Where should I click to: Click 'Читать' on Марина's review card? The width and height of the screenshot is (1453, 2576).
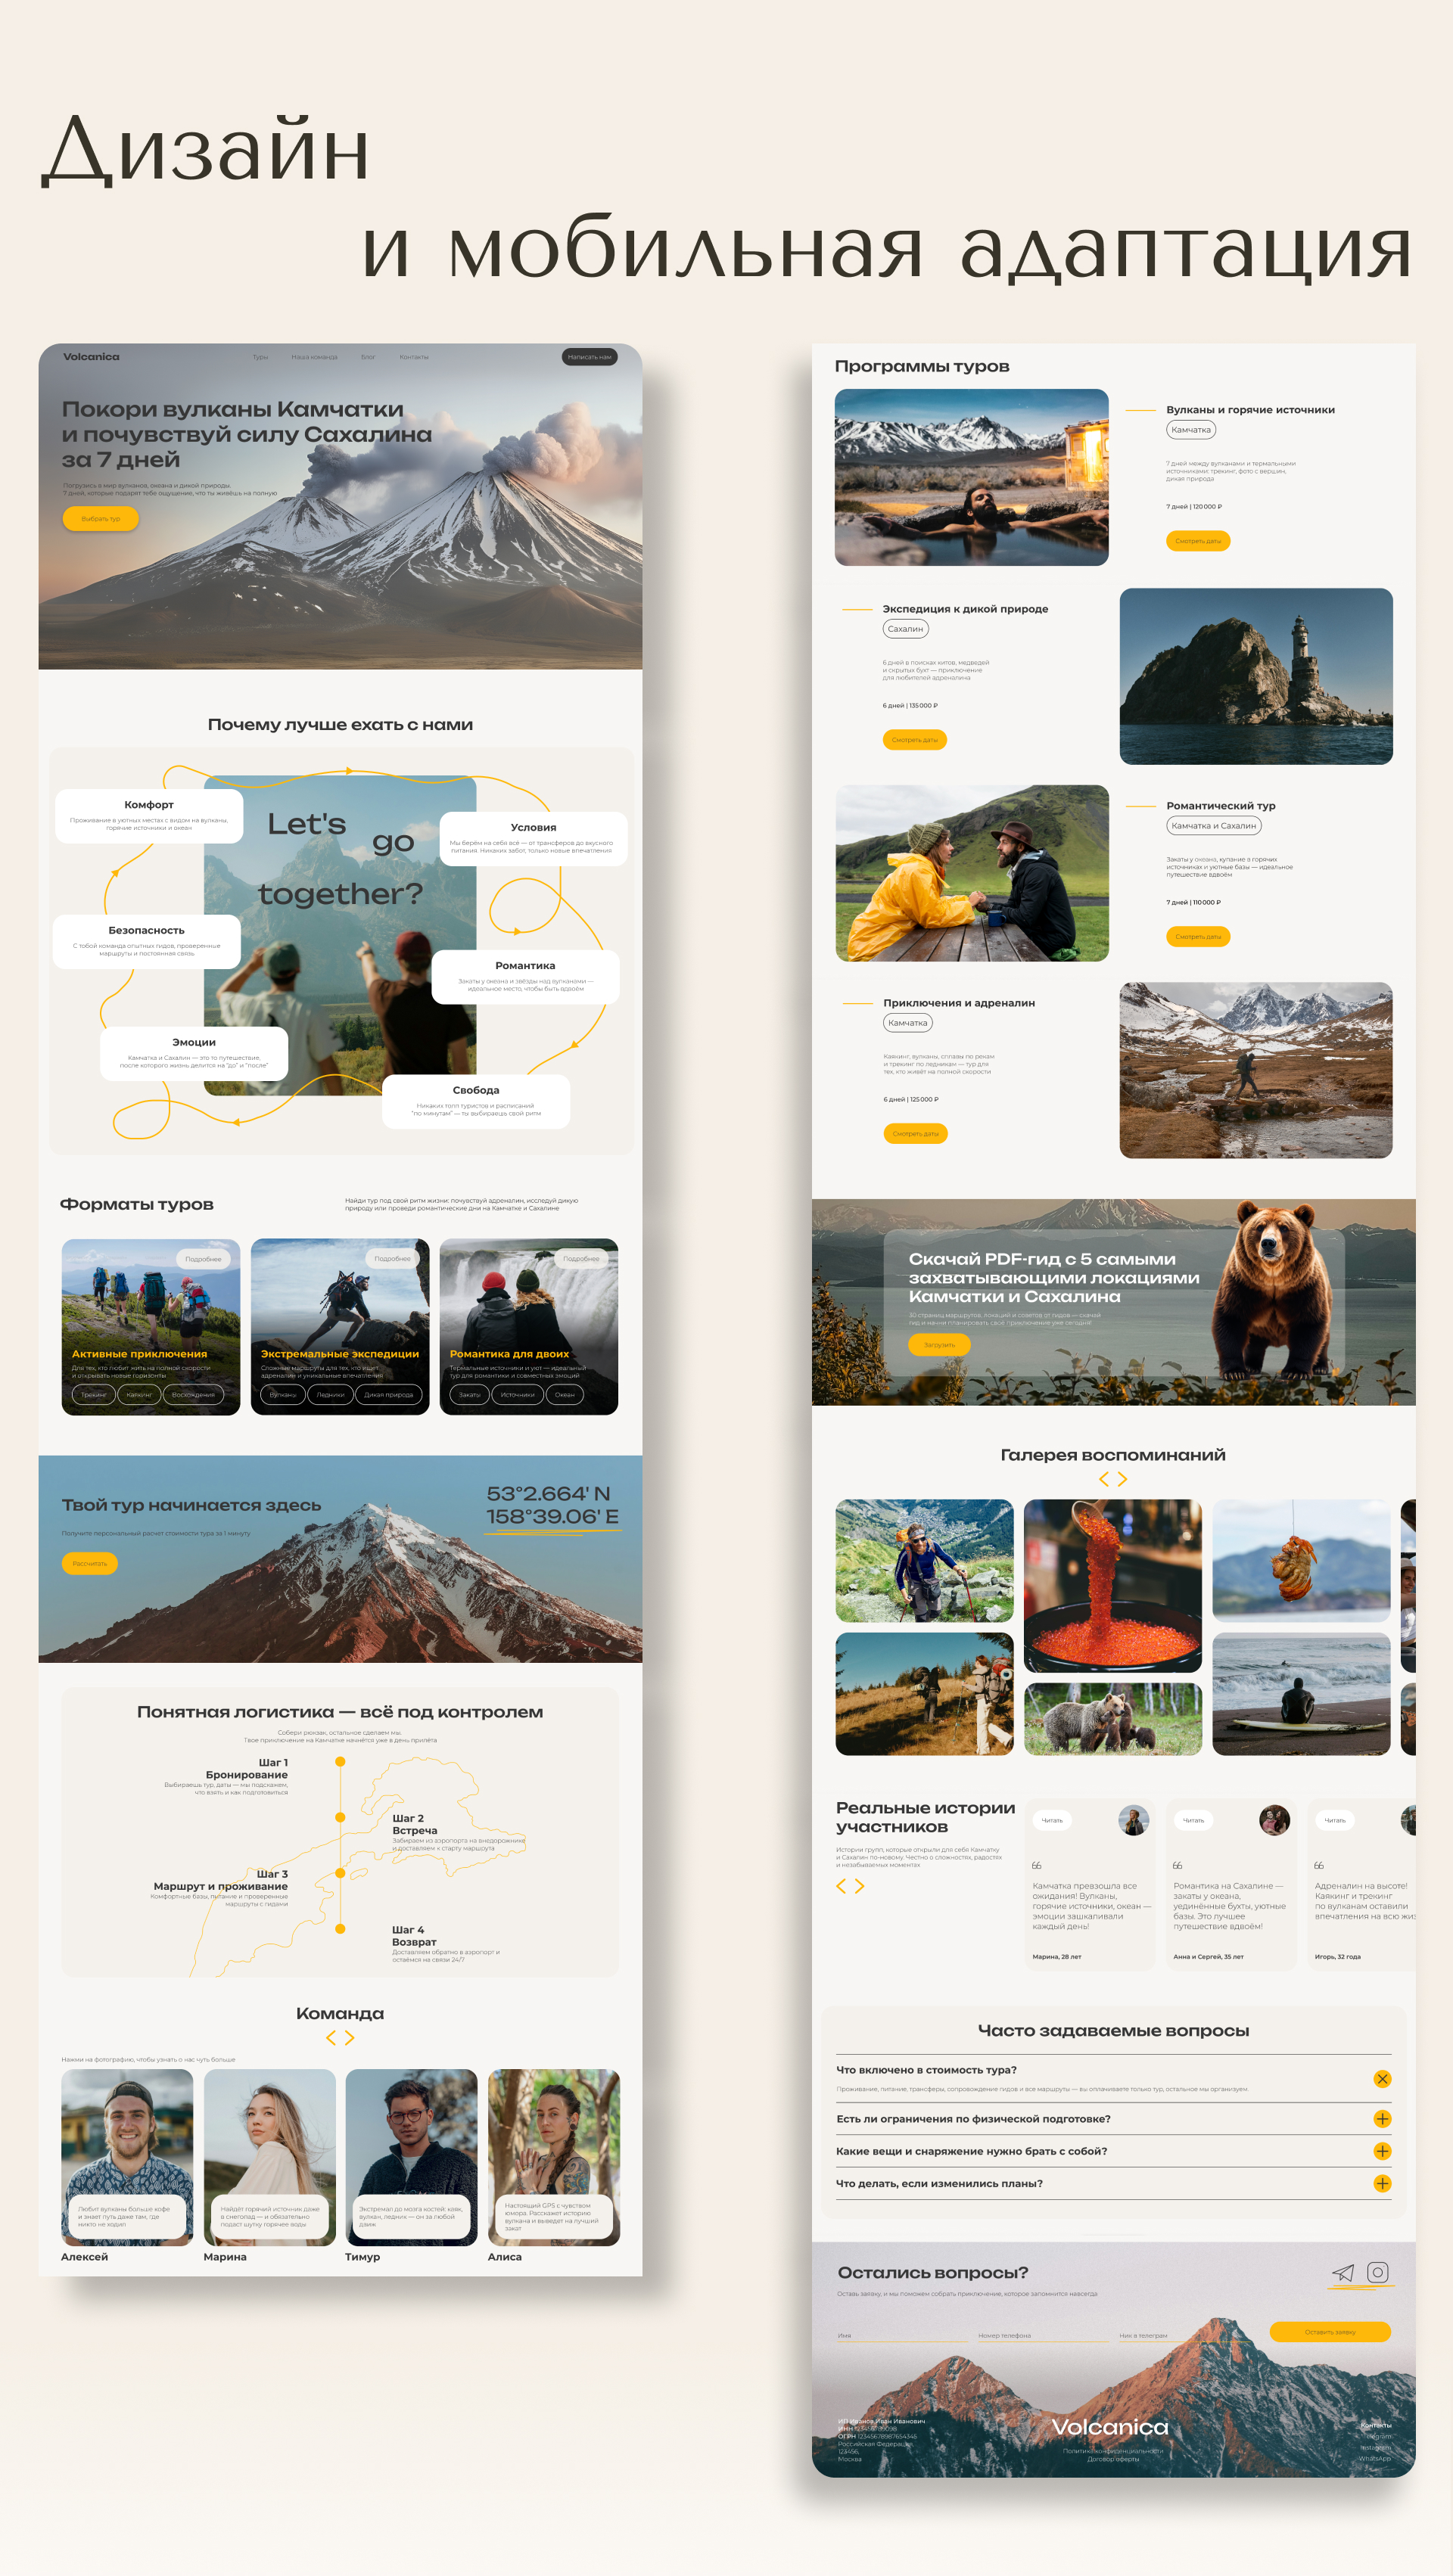1052,1820
